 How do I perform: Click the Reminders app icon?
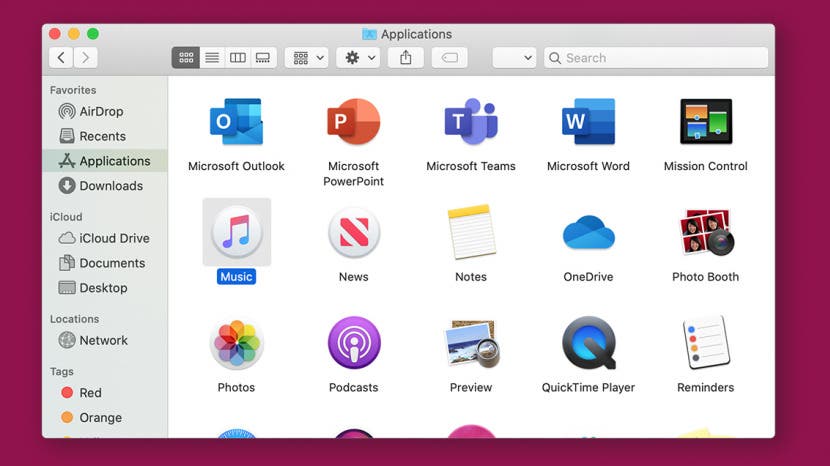coord(706,343)
